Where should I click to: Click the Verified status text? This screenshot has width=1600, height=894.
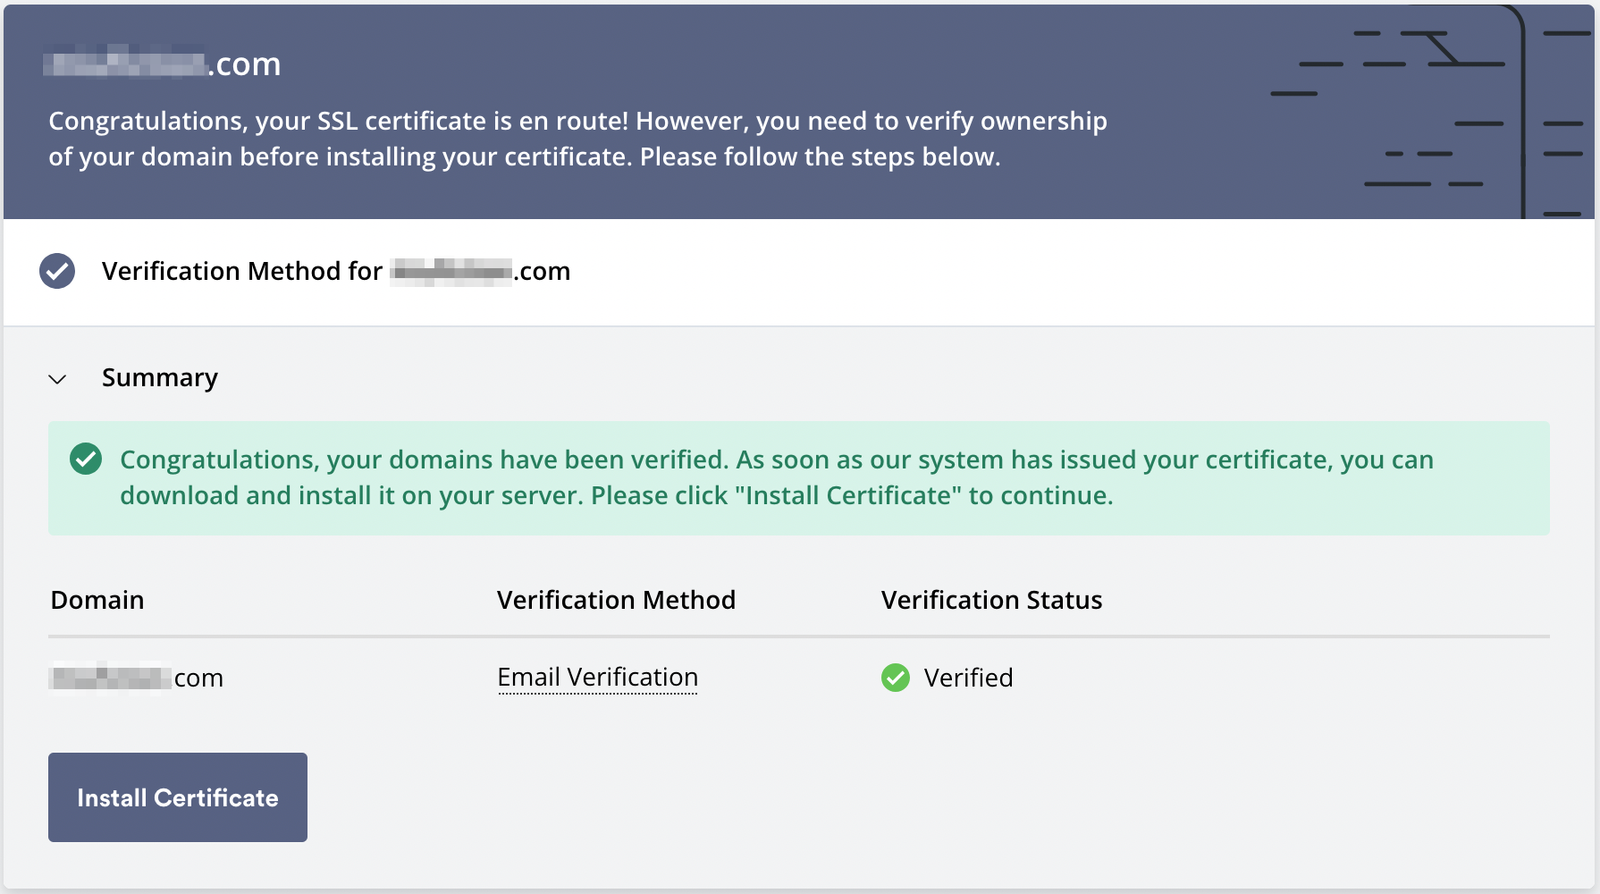tap(968, 678)
